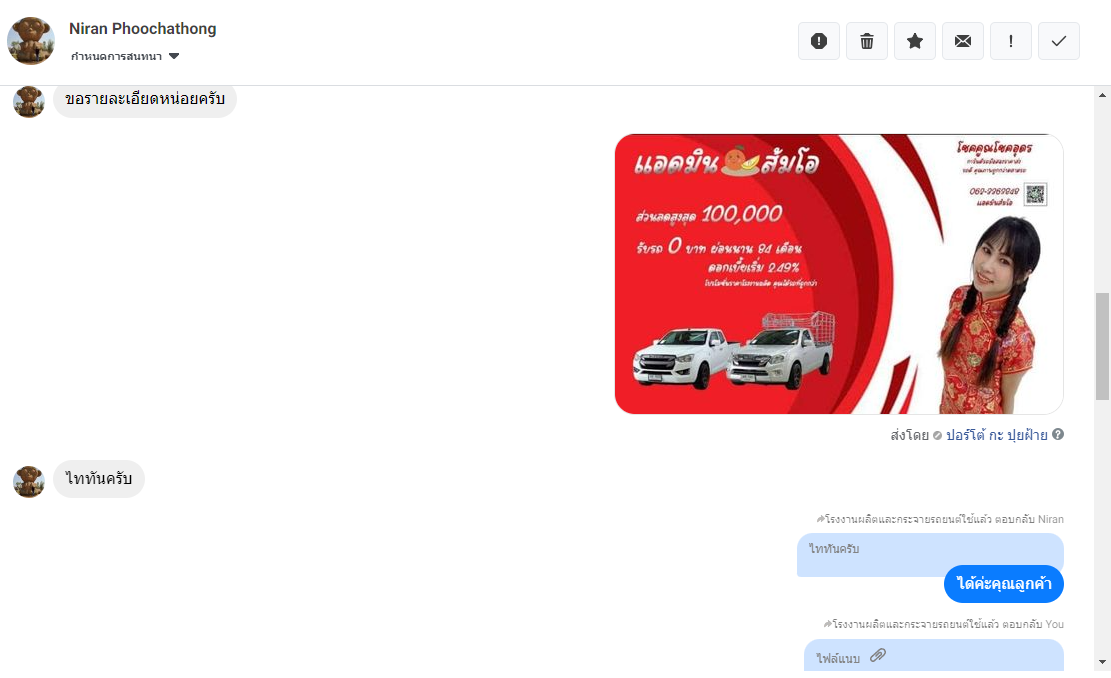The height and width of the screenshot is (678, 1111).
Task: Select the ได้ค่ะคุณลูกค้า reply bubble
Action: click(1003, 584)
